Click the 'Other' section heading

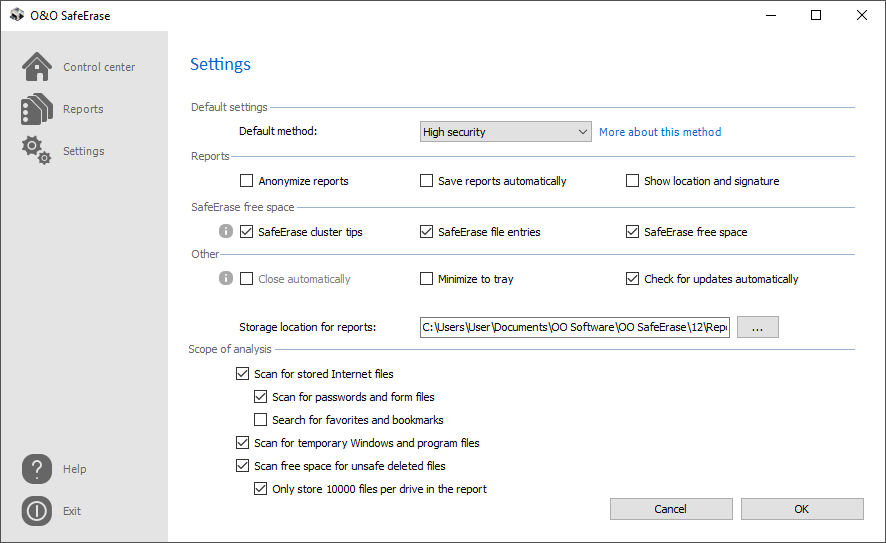tap(205, 254)
